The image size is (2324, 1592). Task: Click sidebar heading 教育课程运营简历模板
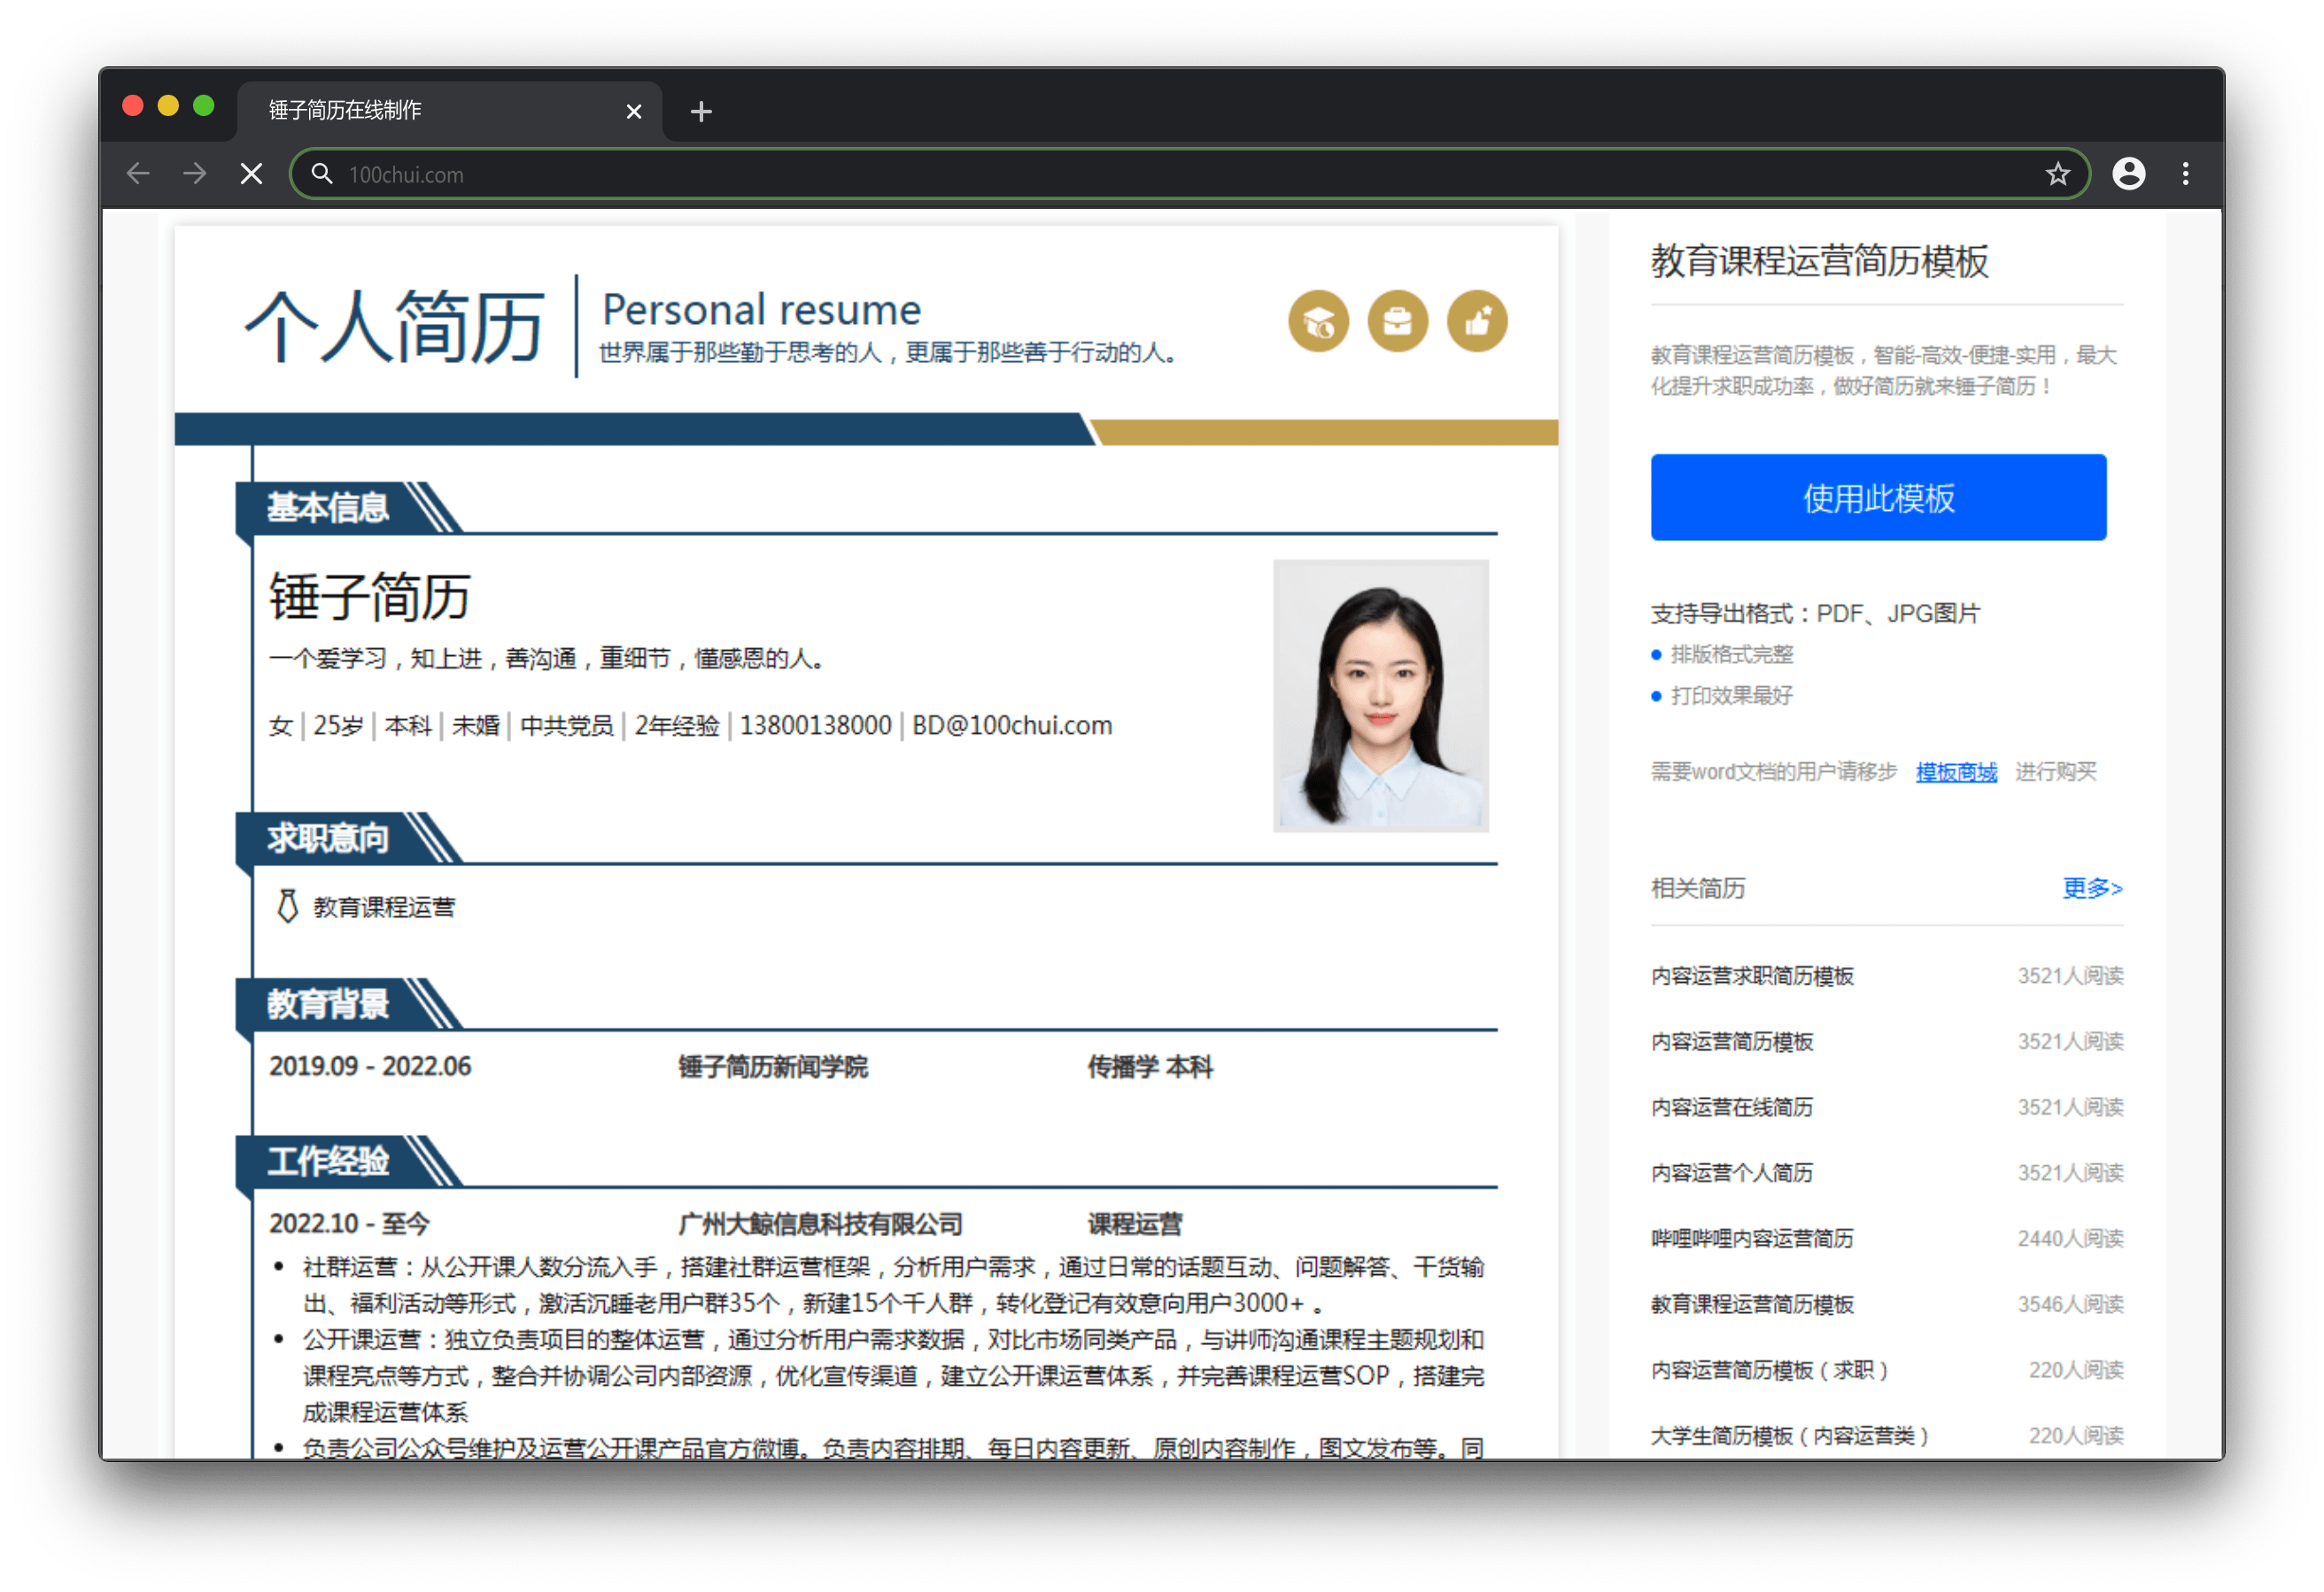tap(1819, 261)
